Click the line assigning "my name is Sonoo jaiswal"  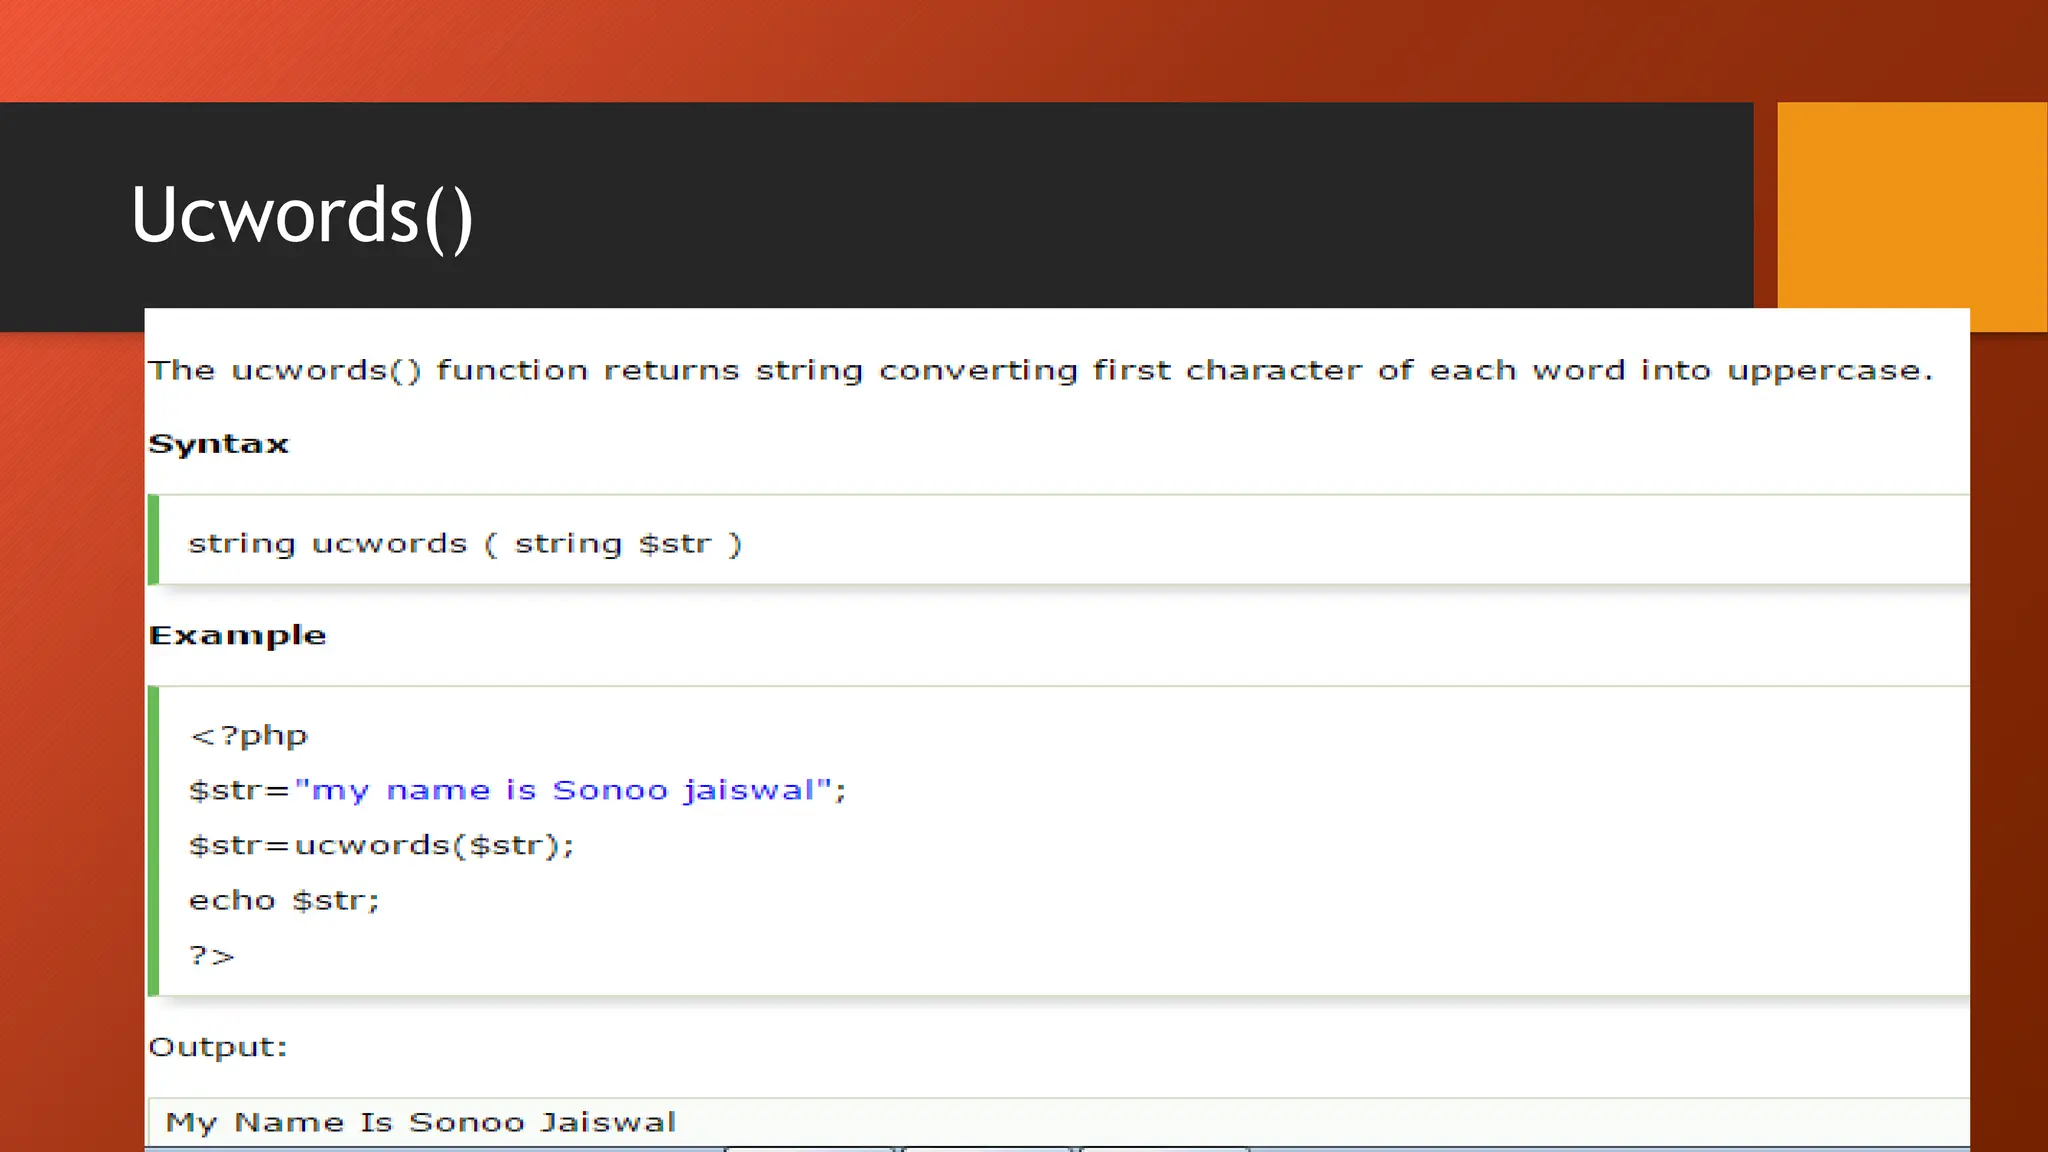(517, 790)
